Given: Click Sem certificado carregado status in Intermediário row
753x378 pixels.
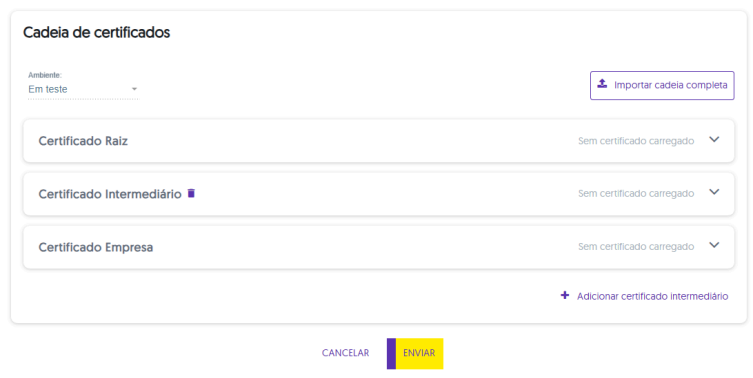Looking at the screenshot, I should (x=636, y=194).
